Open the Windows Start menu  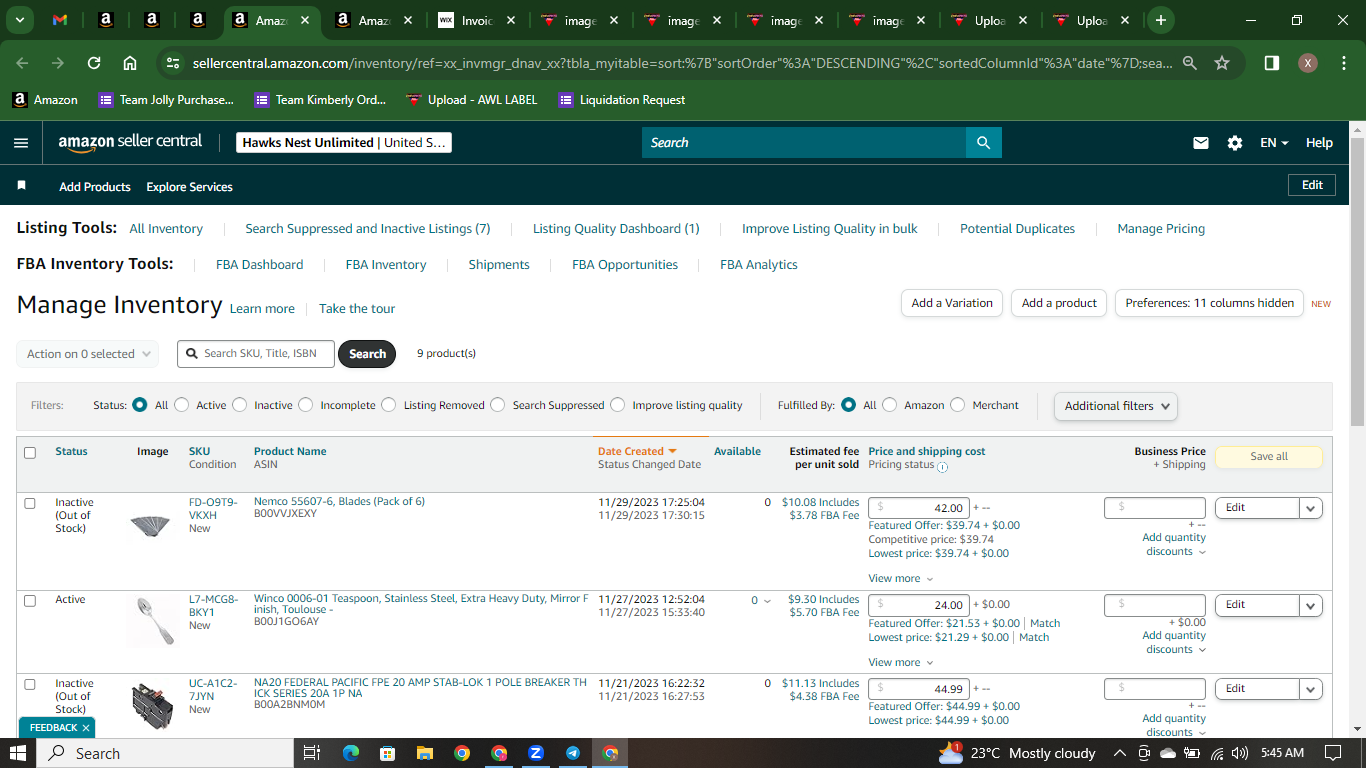coord(20,753)
